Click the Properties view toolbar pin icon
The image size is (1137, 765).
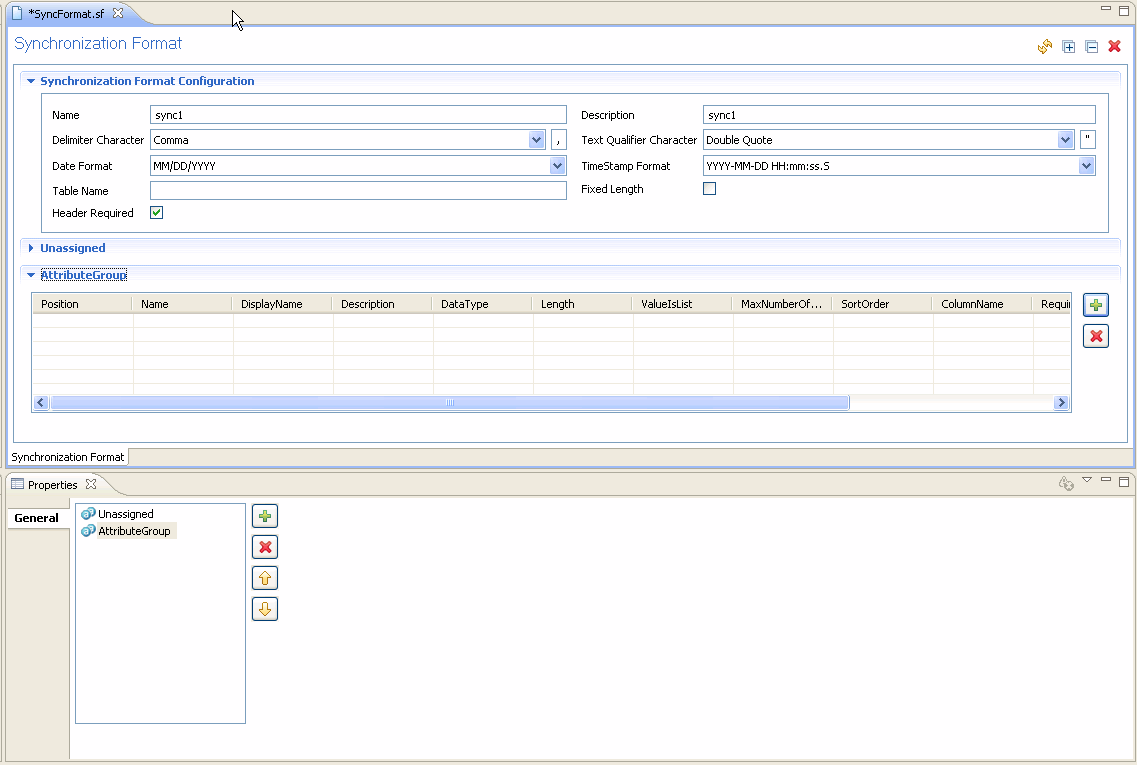tap(1066, 484)
